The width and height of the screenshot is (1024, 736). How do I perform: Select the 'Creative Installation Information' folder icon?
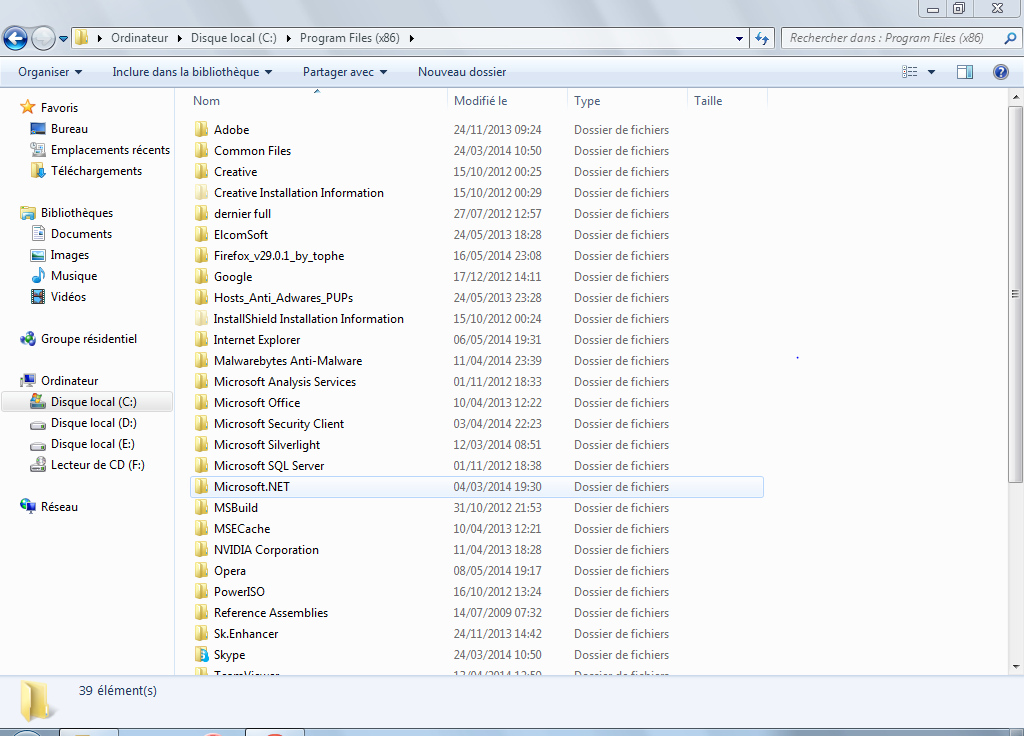pos(202,193)
